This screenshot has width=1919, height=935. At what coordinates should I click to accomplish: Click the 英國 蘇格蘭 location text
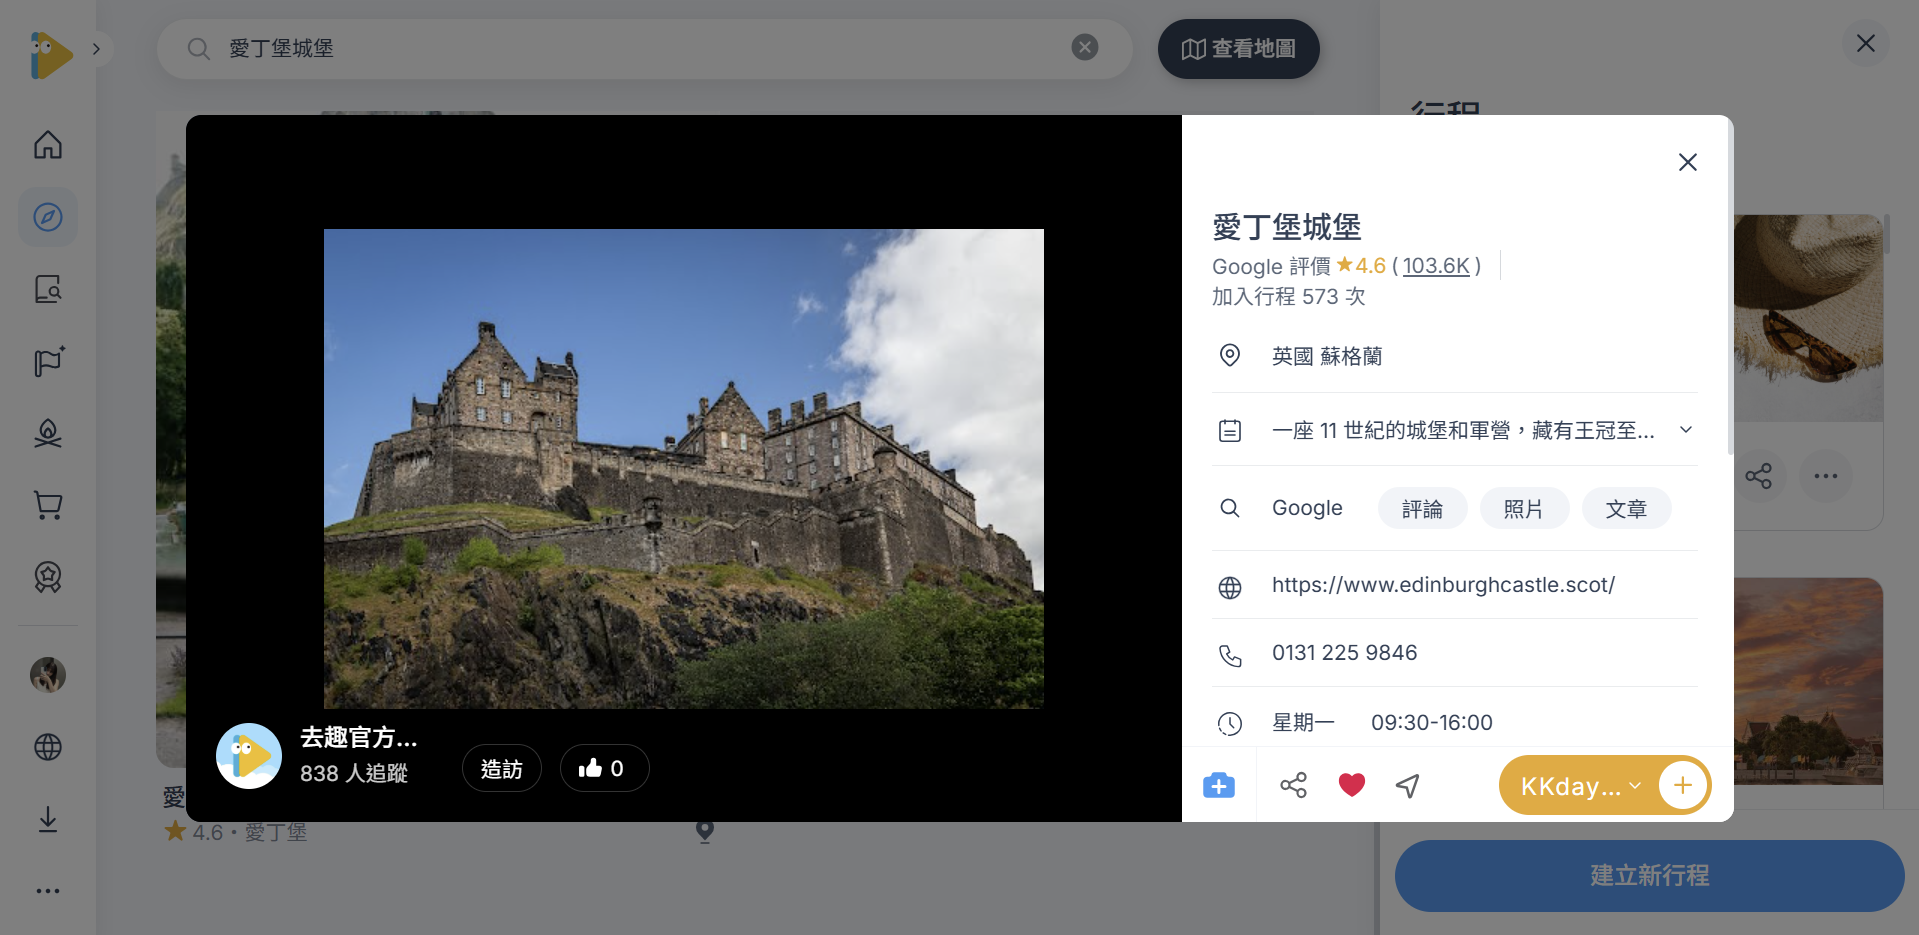tap(1327, 356)
